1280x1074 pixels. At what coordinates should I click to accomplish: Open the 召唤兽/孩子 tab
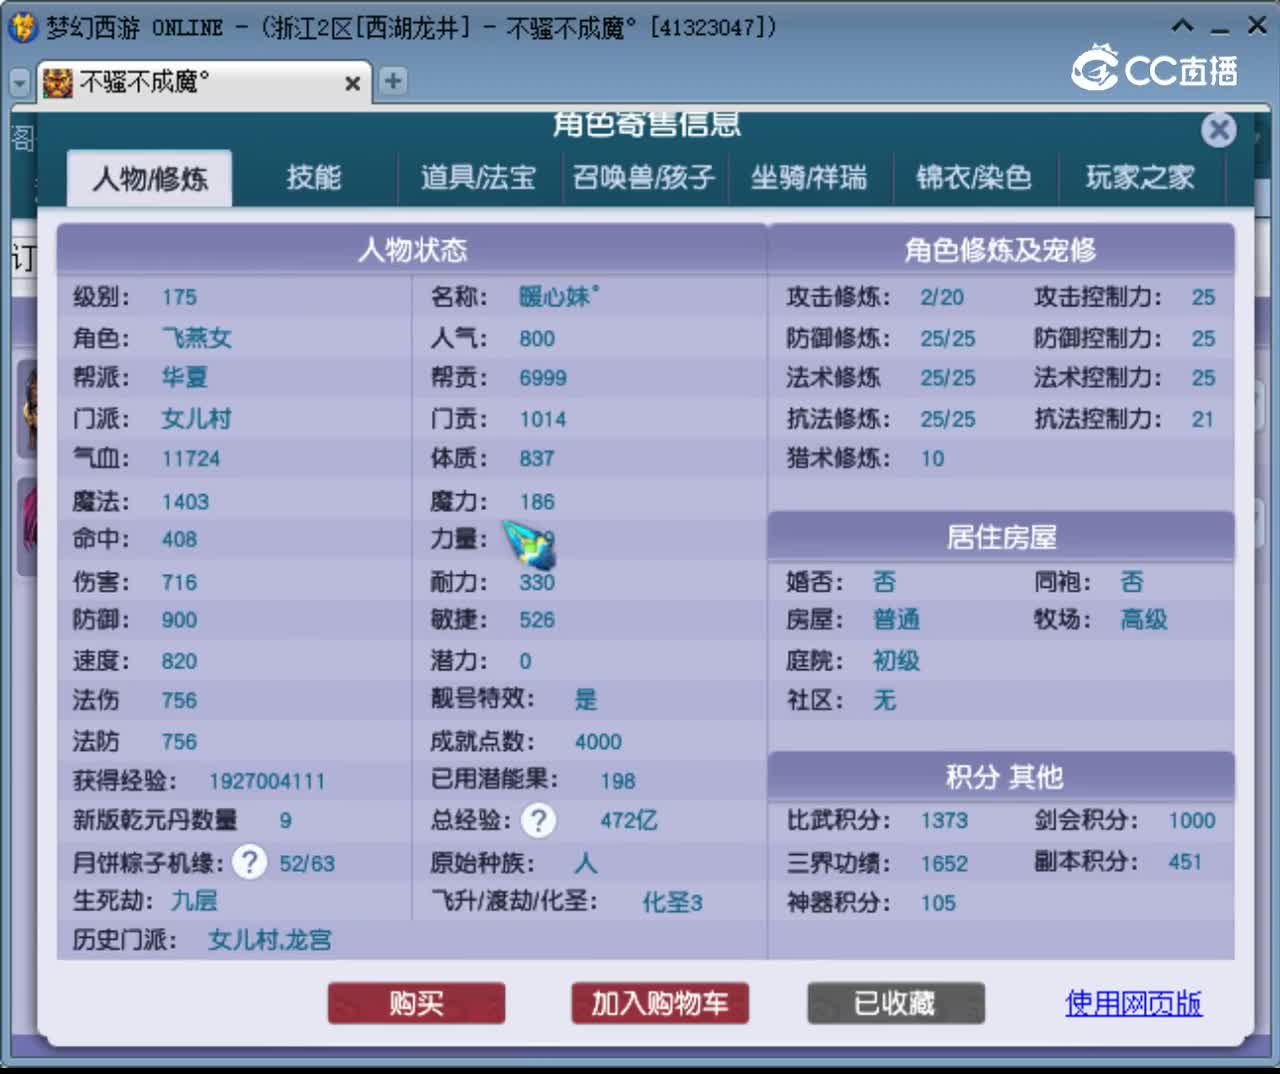[644, 178]
